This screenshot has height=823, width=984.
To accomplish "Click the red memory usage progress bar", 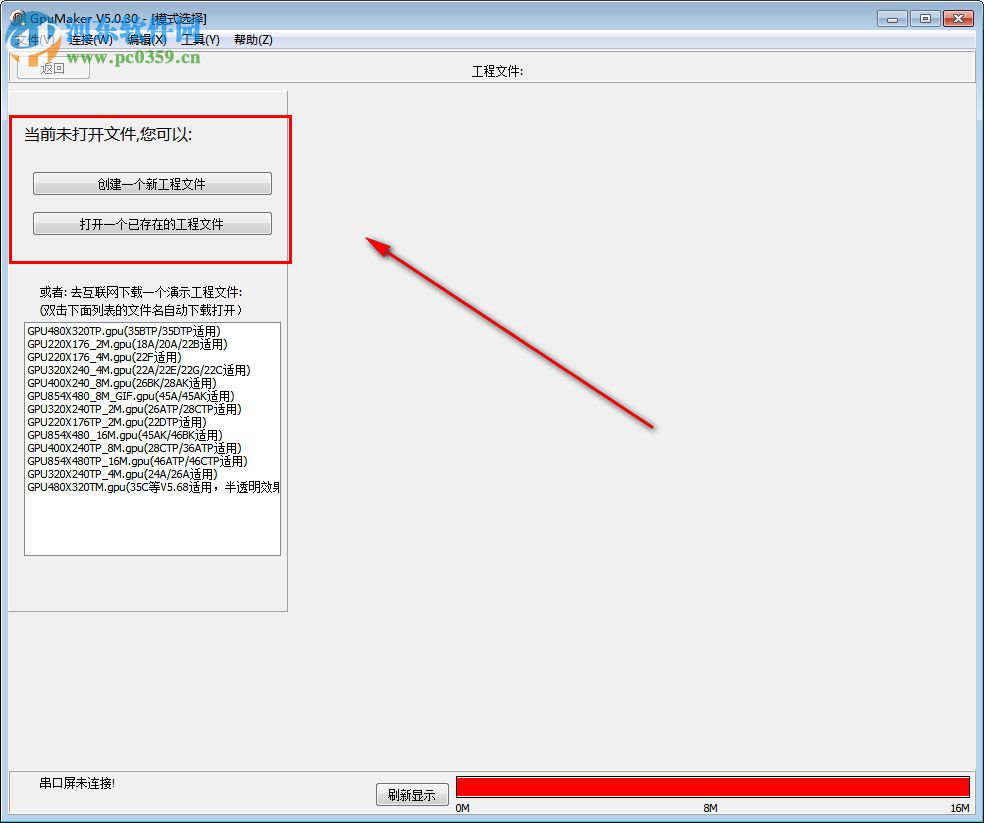I will point(711,785).
